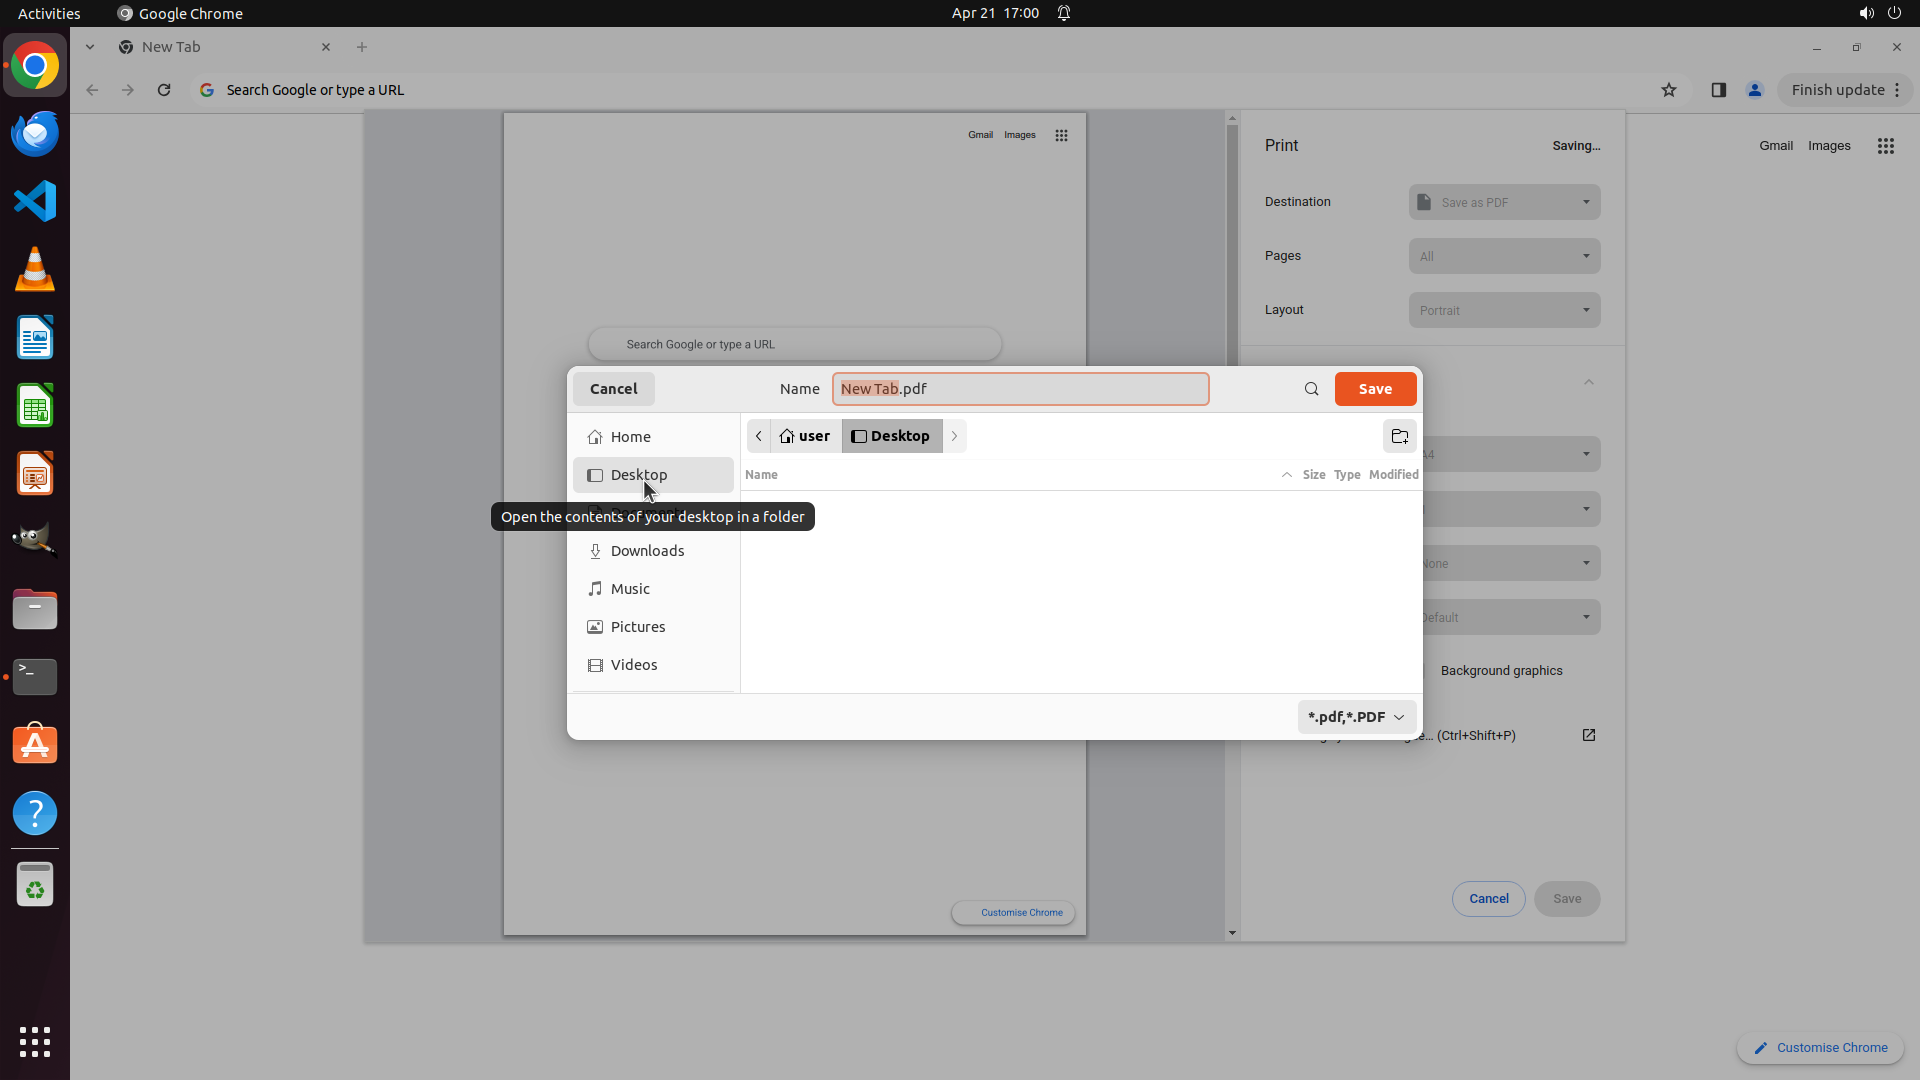
Task: Select Pictures folder in sidebar
Action: tap(637, 627)
